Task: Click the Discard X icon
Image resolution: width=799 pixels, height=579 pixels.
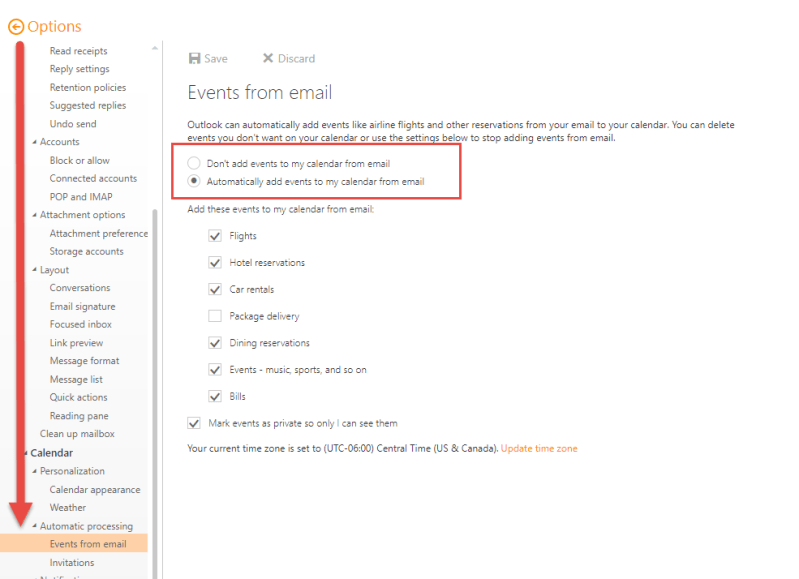Action: click(x=268, y=59)
